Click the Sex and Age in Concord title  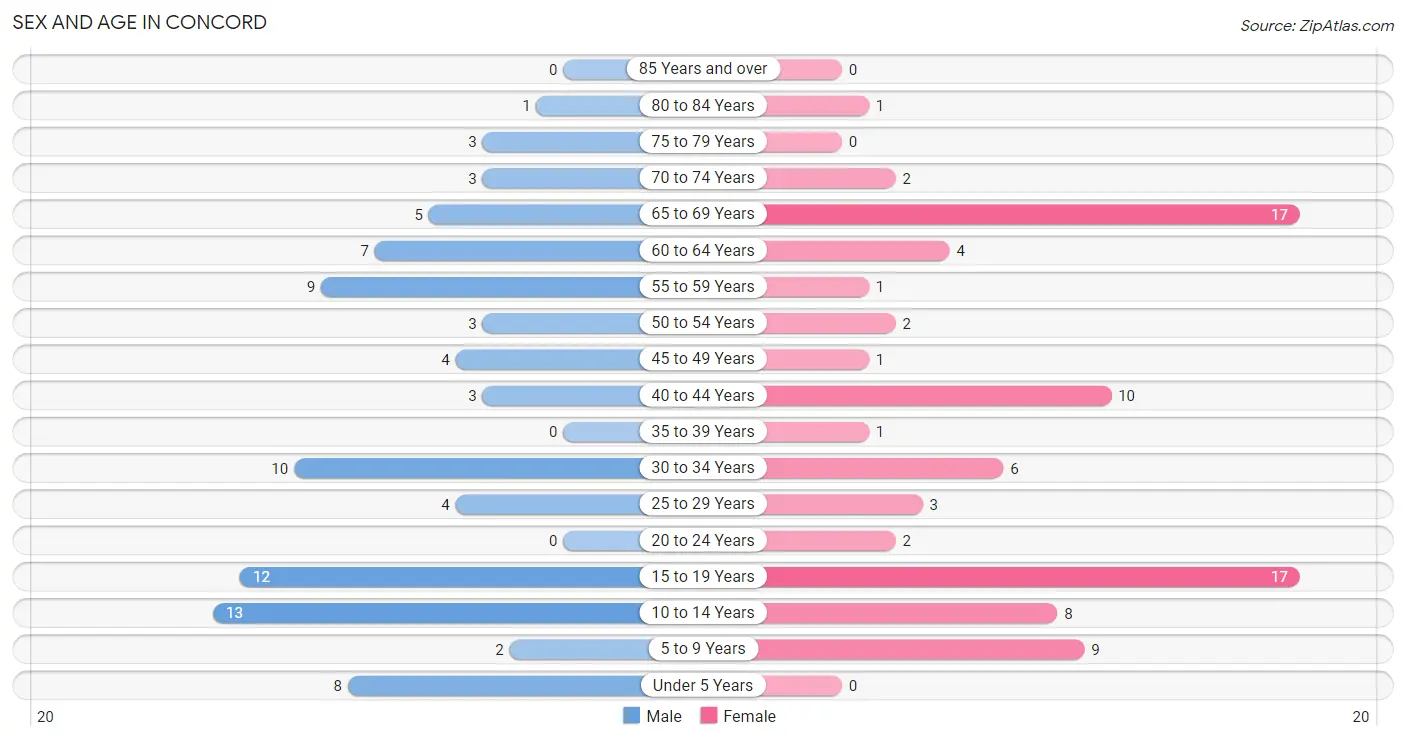click(140, 22)
